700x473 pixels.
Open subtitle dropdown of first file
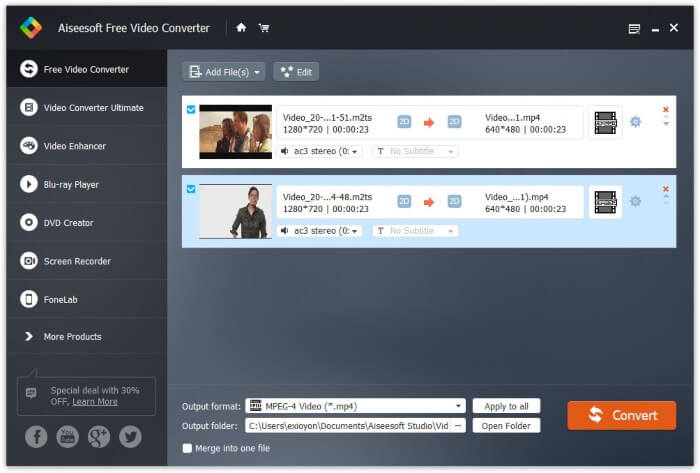[415, 151]
